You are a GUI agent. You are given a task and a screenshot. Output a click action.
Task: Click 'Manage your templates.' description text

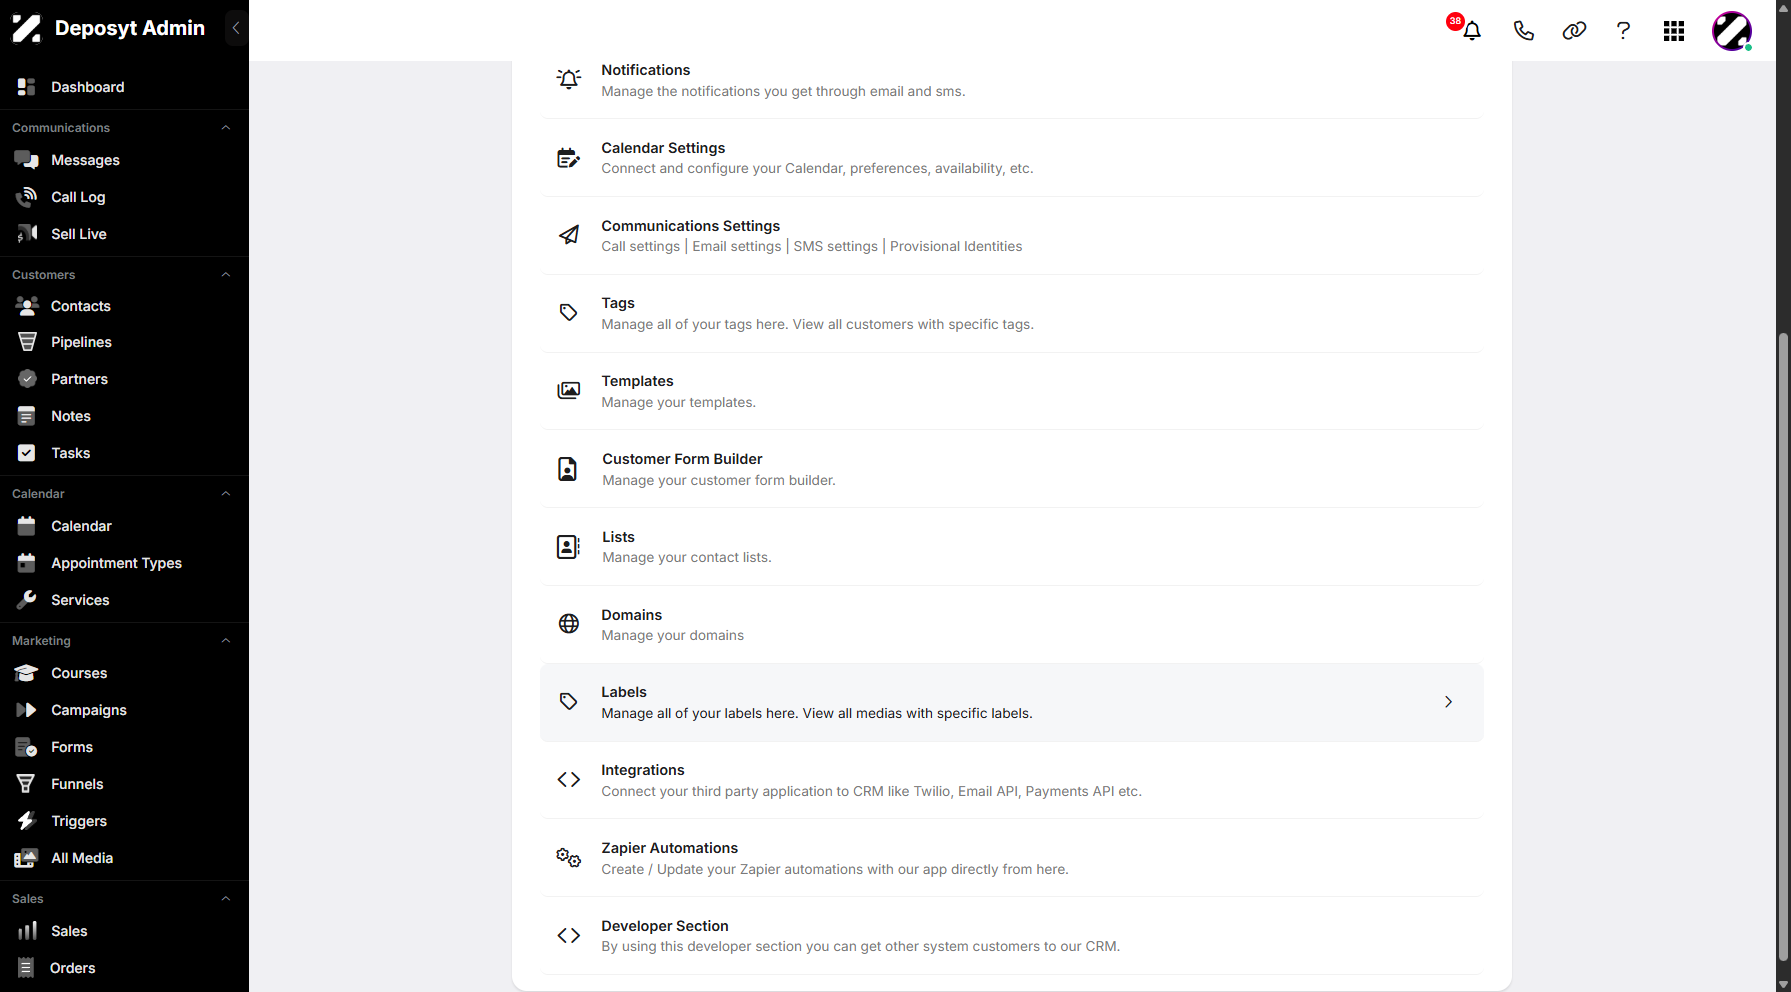(678, 402)
